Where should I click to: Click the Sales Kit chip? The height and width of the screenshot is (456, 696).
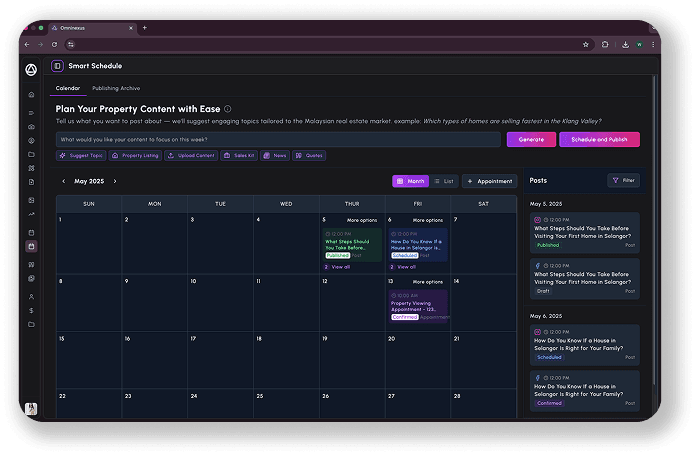[239, 155]
